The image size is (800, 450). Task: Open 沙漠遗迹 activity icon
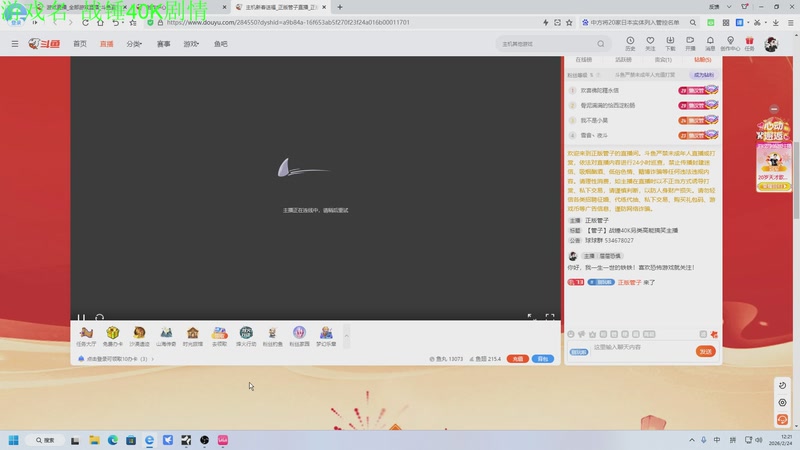click(x=139, y=336)
